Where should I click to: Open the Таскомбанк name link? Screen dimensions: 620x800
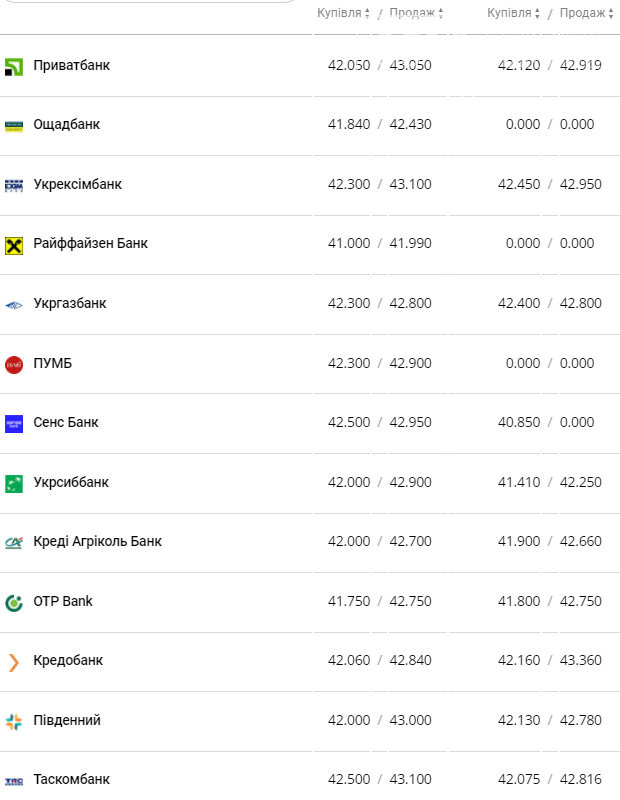[x=72, y=779]
